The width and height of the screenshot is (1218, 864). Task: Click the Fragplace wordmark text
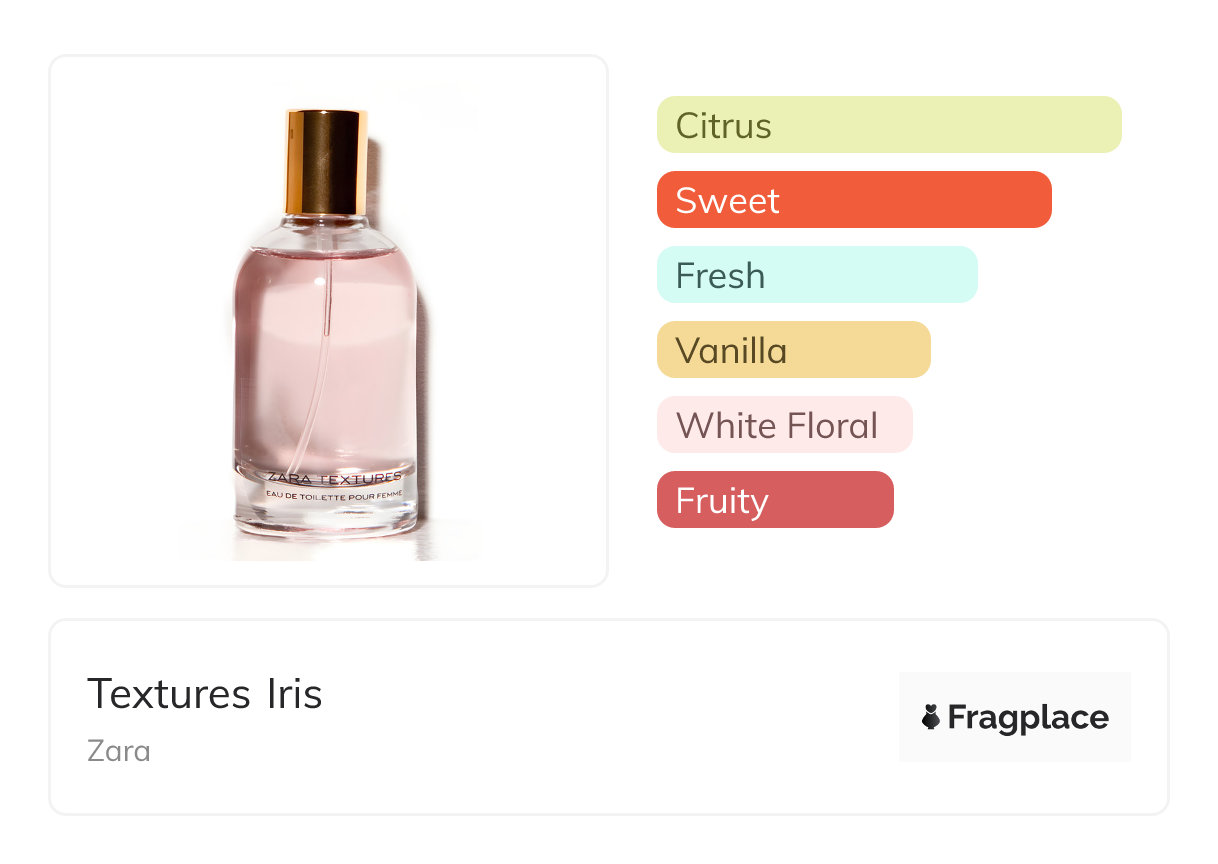coord(1028,718)
